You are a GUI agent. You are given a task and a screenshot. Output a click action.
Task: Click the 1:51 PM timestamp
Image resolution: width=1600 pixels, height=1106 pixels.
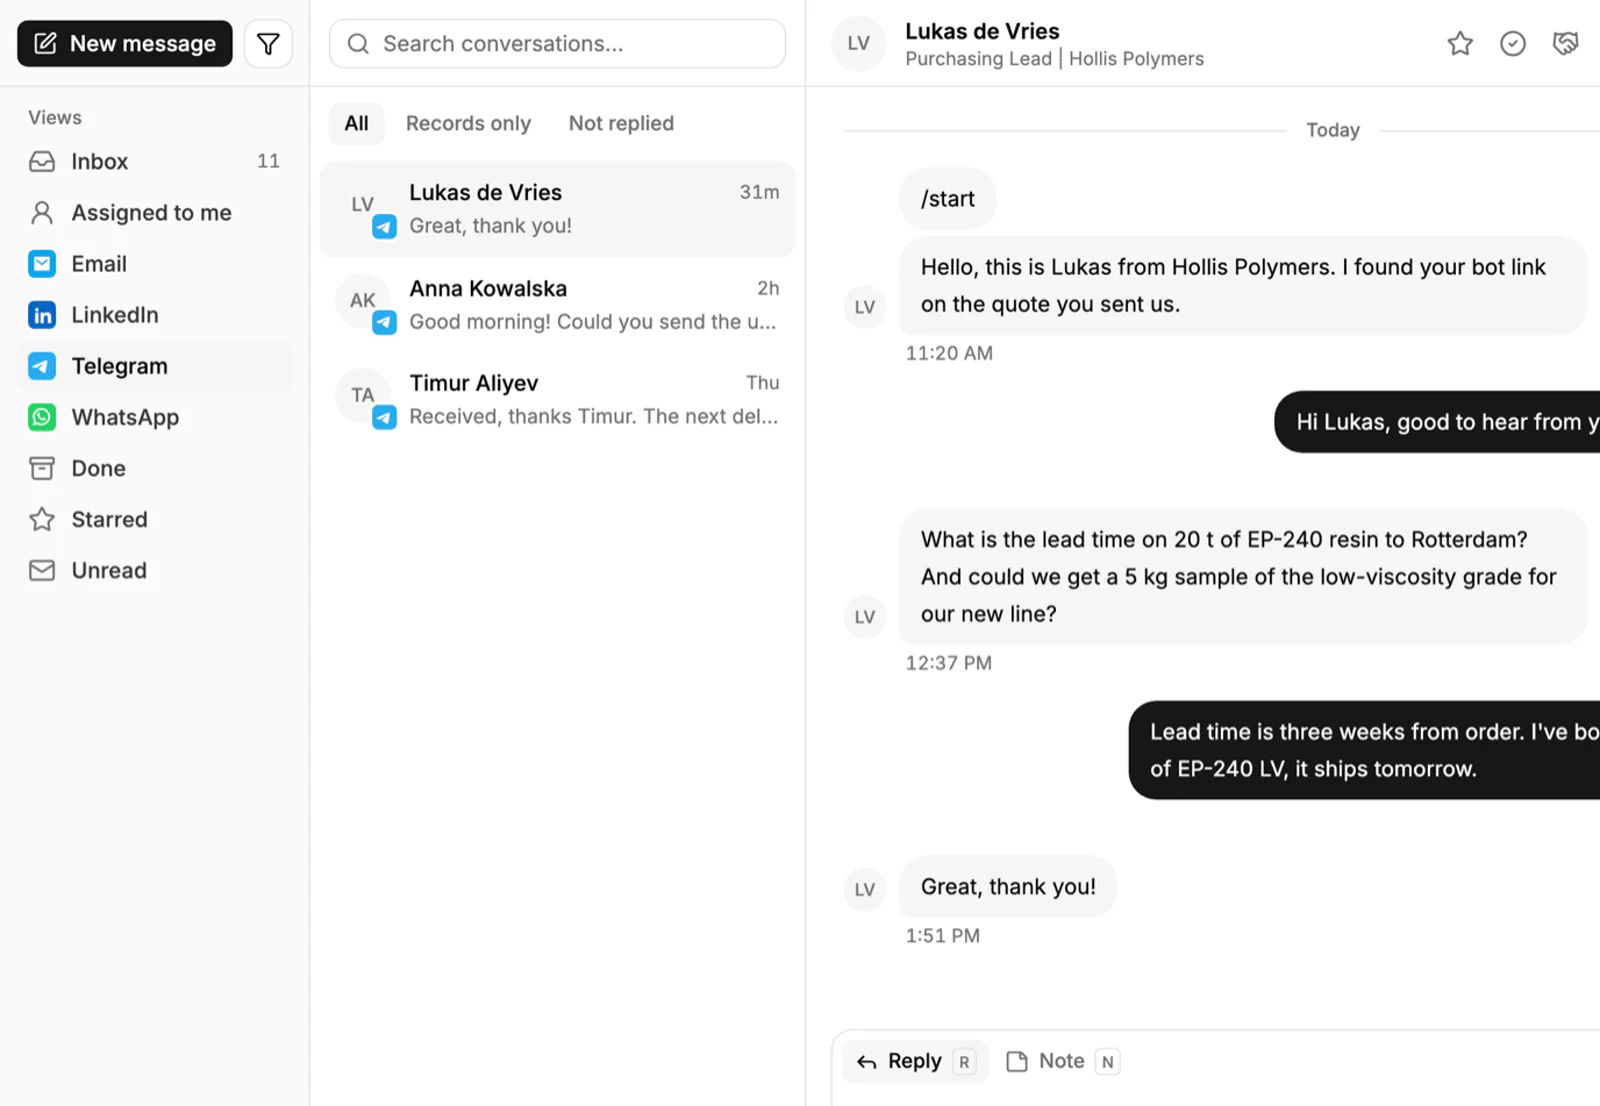coord(942,936)
